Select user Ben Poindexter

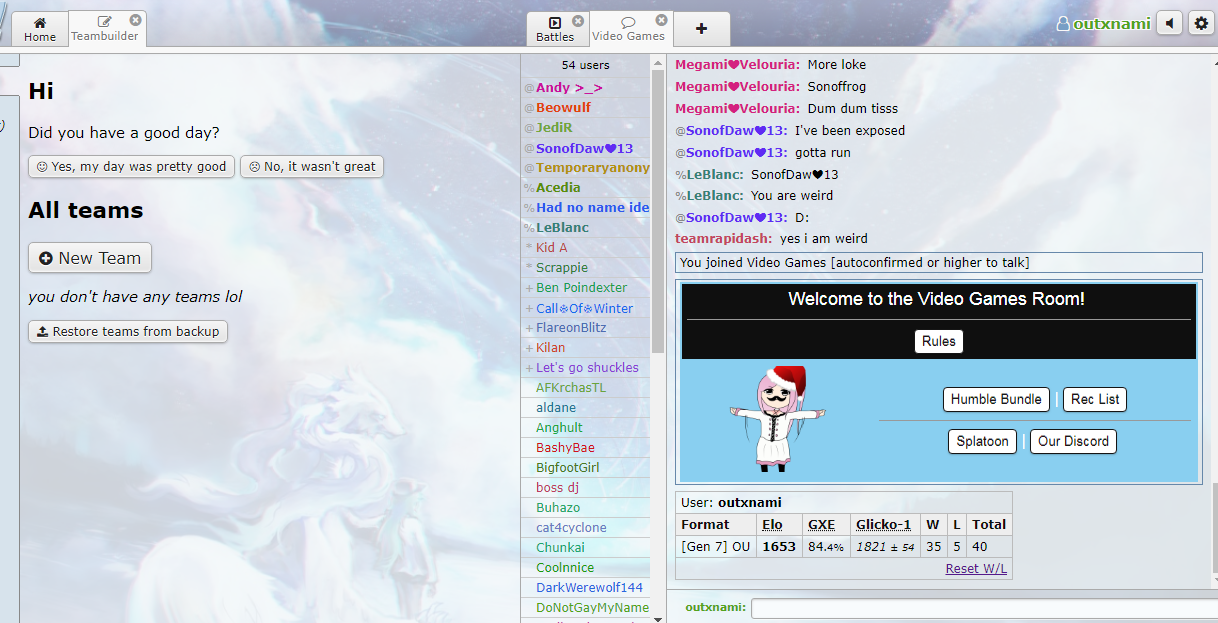point(586,288)
